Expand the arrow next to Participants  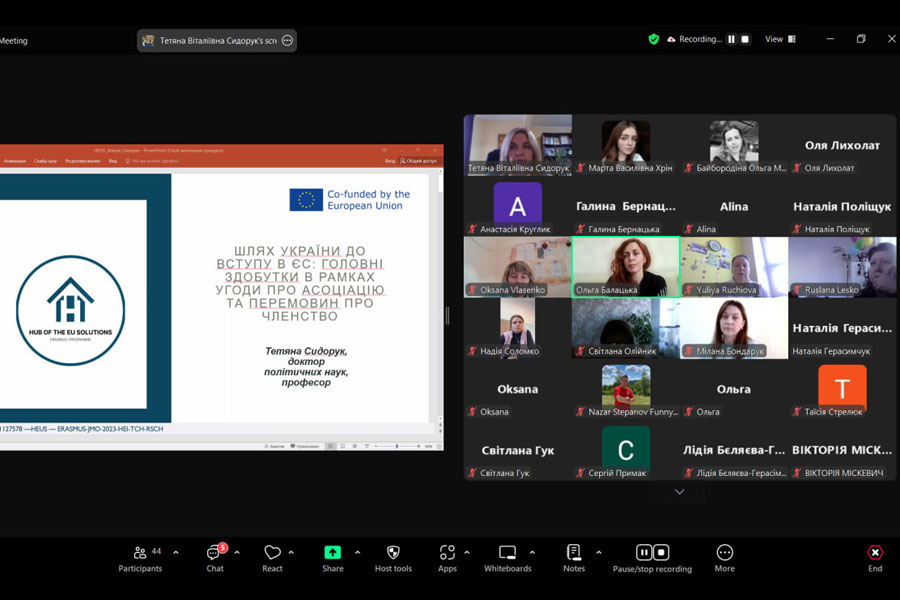(176, 552)
